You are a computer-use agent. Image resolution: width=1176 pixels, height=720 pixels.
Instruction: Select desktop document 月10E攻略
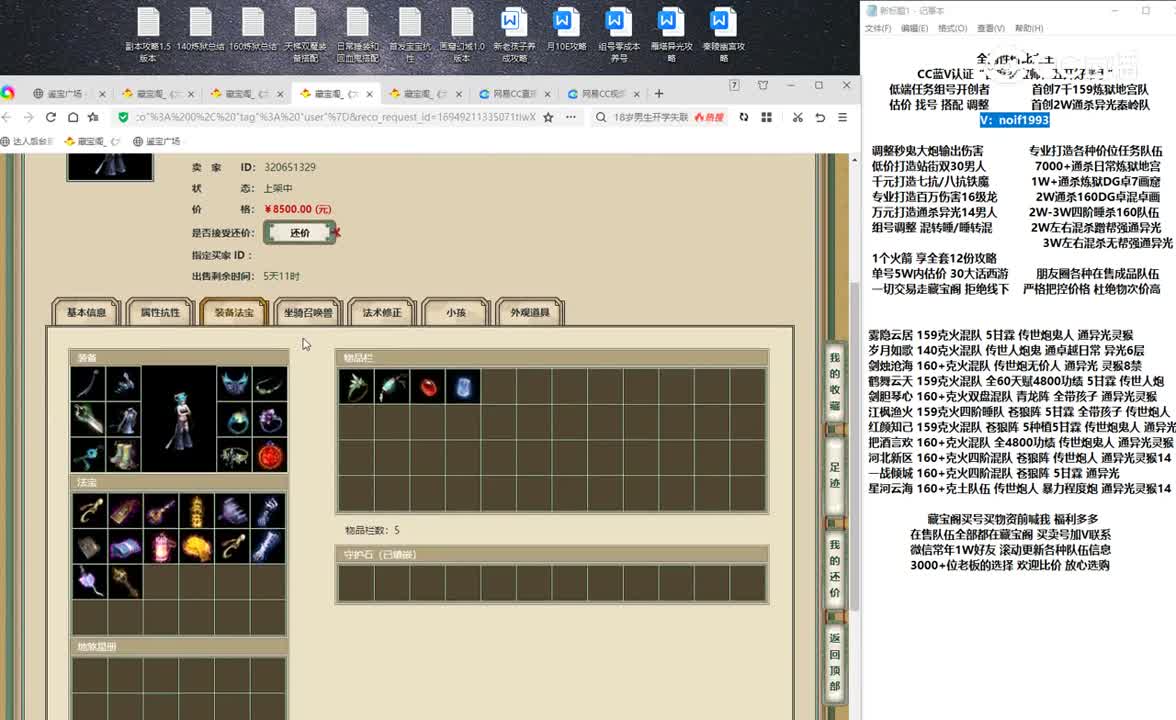pyautogui.click(x=566, y=30)
